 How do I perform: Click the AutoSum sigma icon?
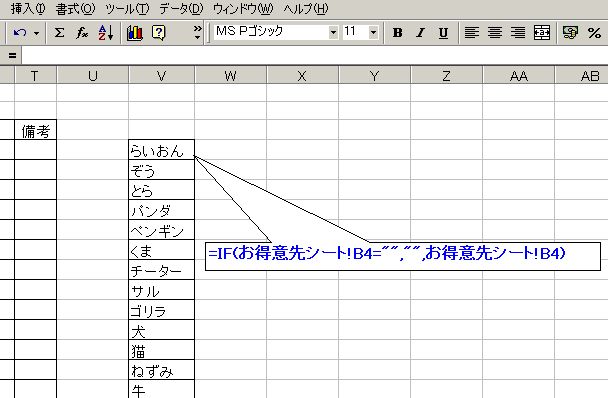tap(59, 33)
